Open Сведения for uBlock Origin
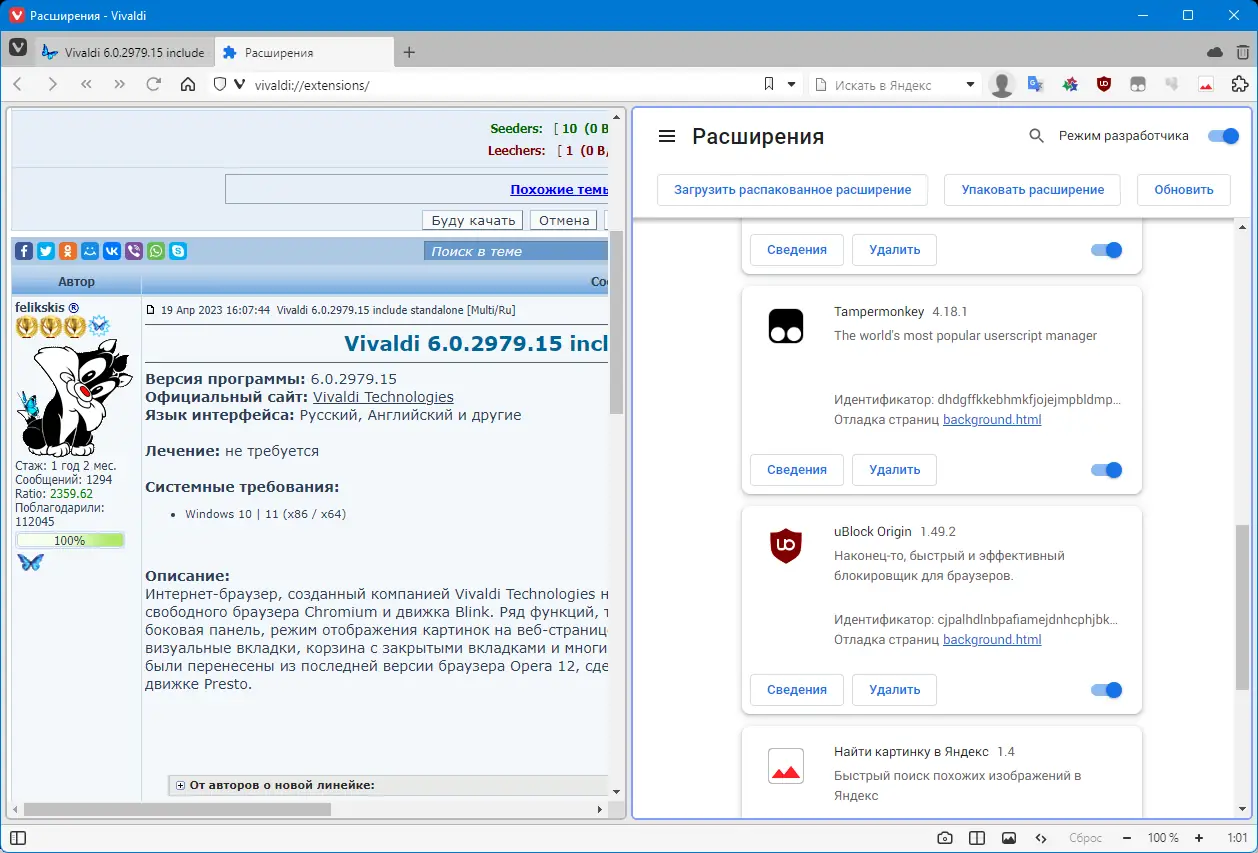 pos(797,690)
